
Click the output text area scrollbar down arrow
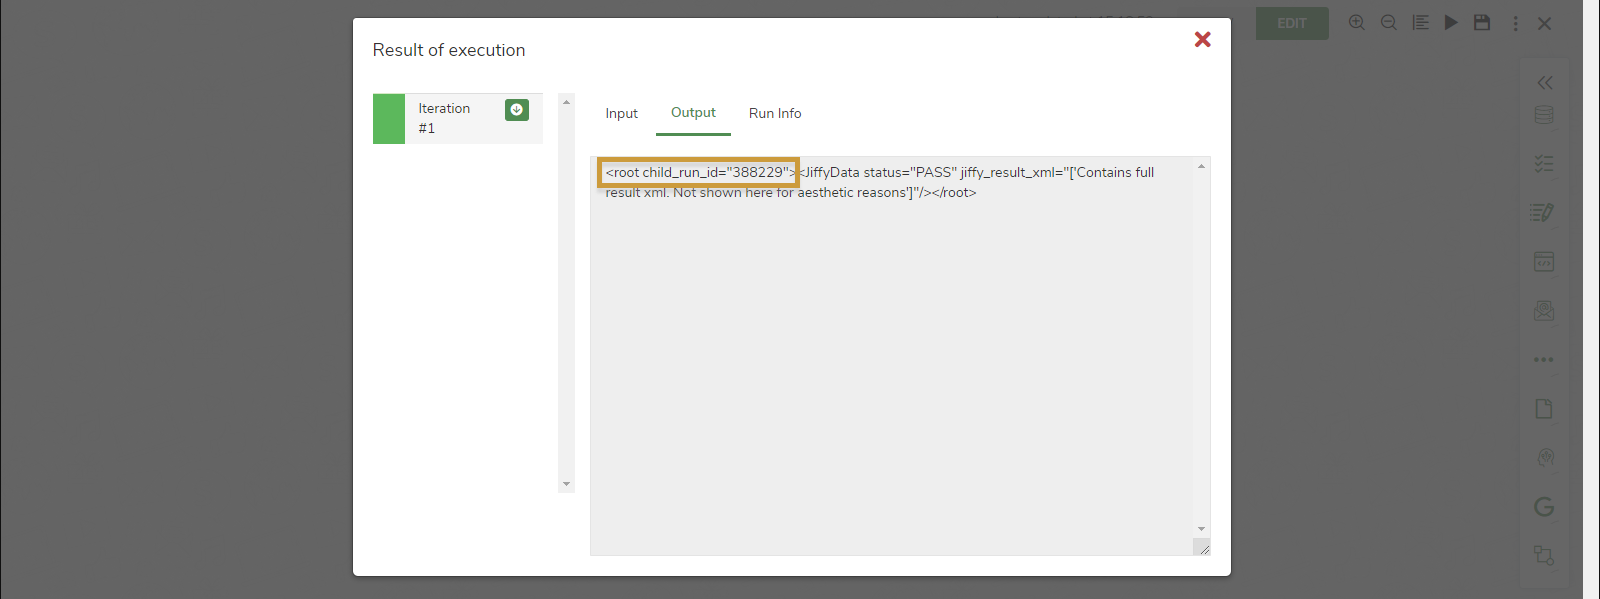pos(1201,529)
